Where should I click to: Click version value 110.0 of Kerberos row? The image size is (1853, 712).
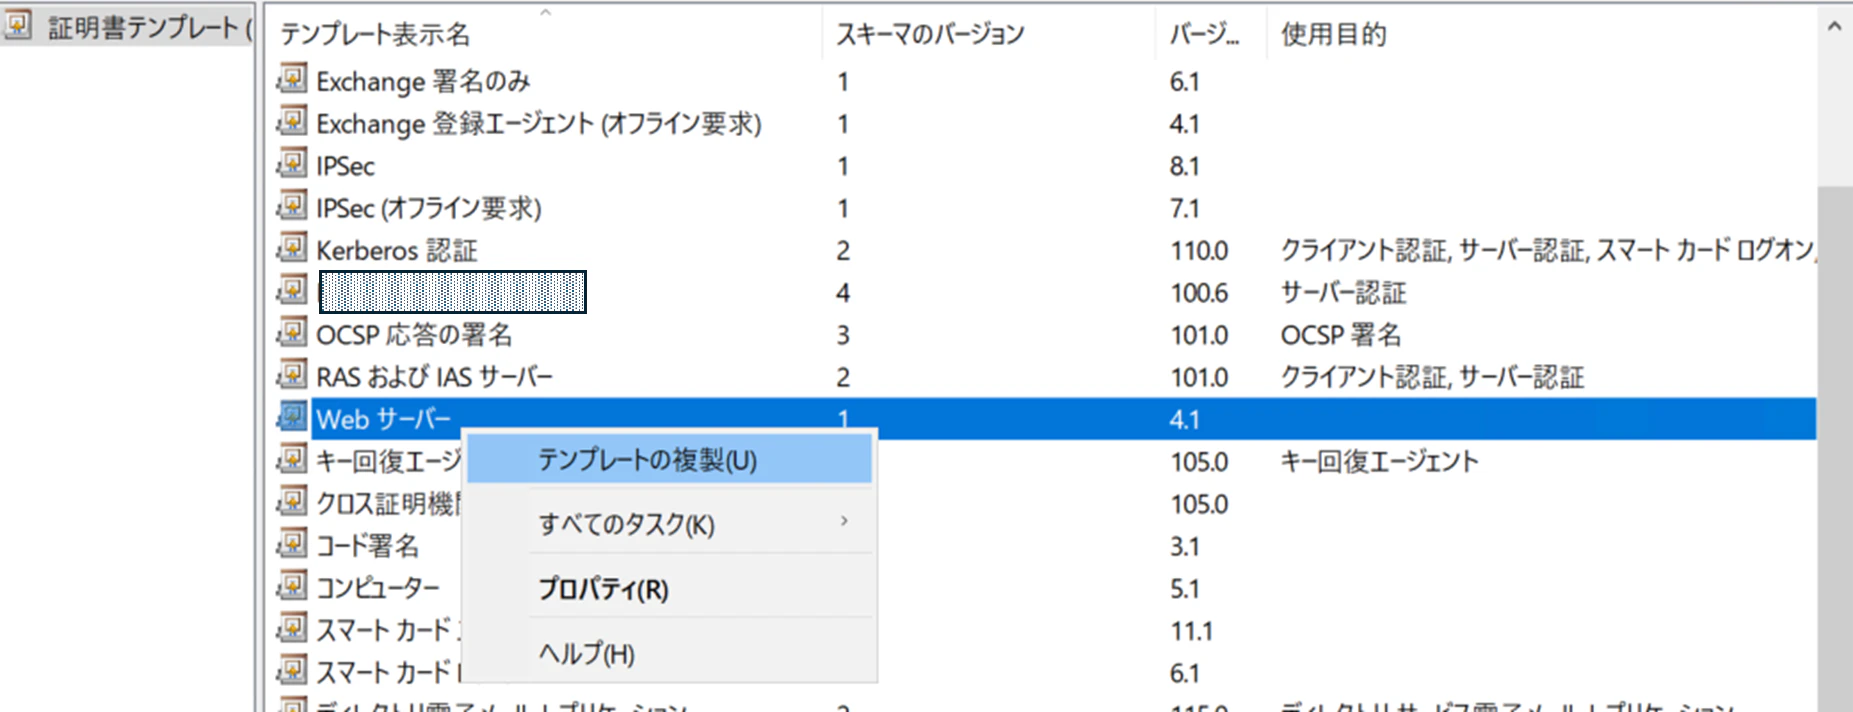coord(1199,250)
